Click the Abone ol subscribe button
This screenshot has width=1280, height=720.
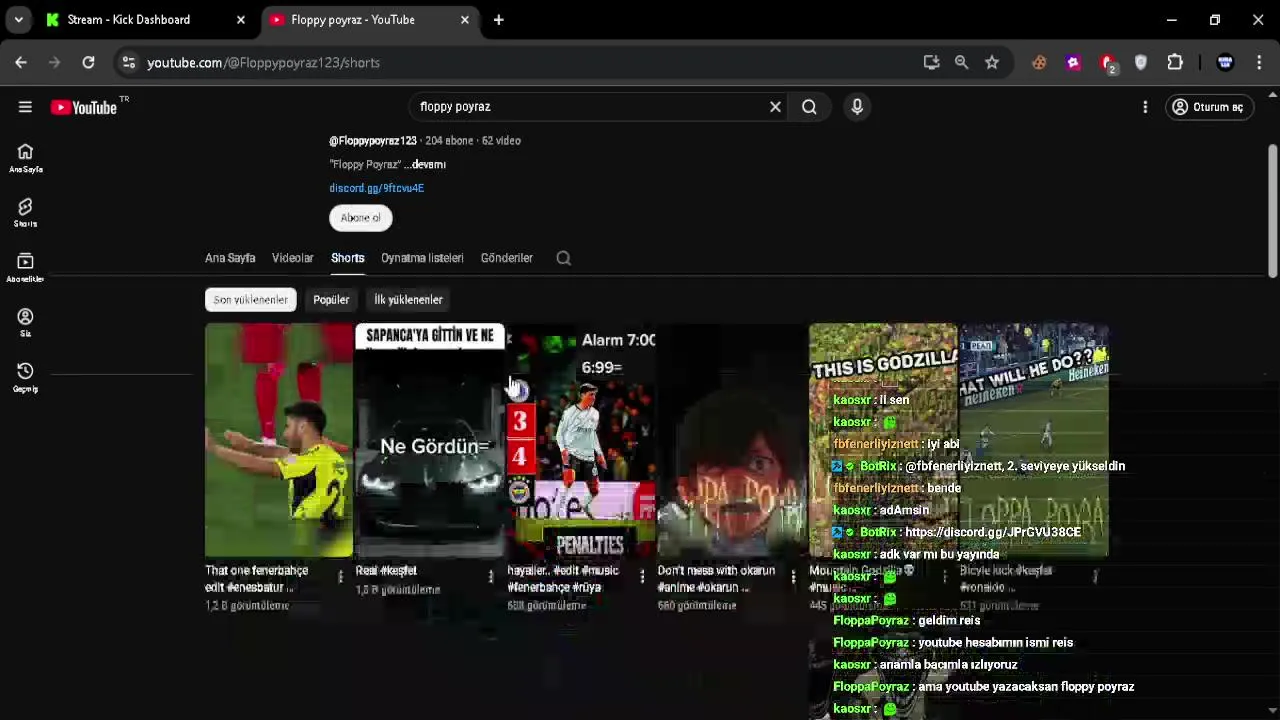(x=361, y=218)
